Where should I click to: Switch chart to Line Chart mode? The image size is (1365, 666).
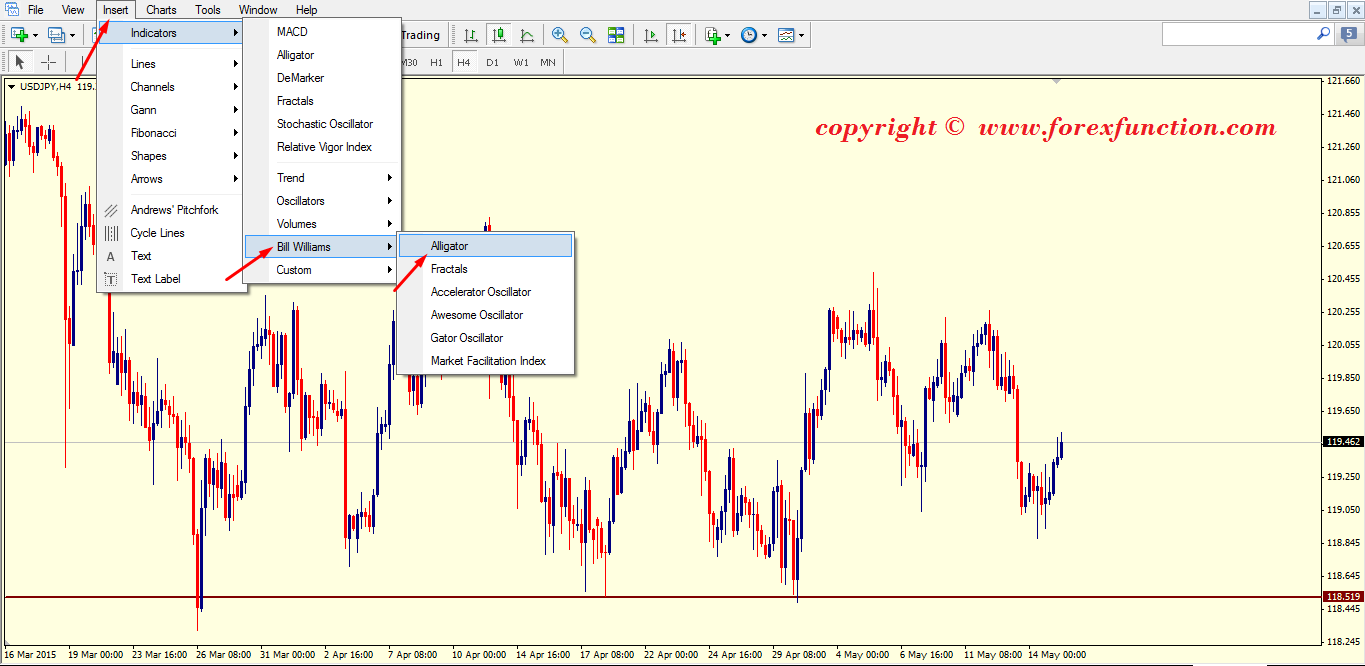[x=527, y=35]
